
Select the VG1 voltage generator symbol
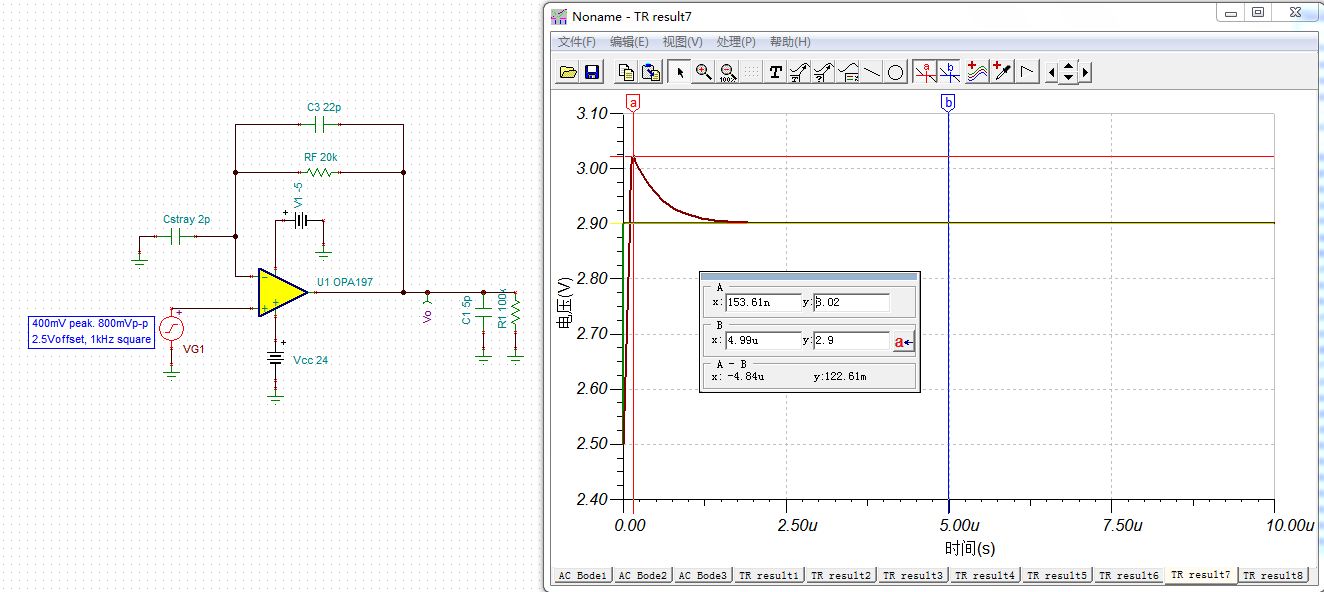(171, 328)
